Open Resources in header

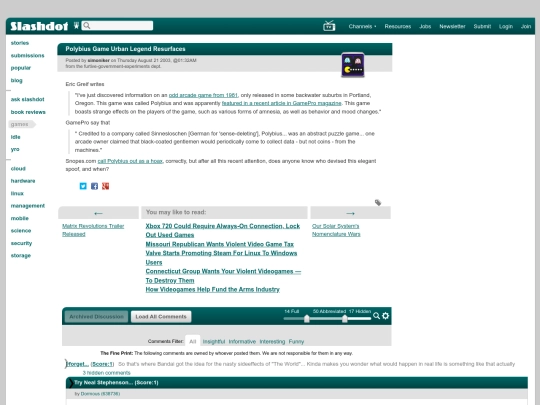(x=398, y=26)
